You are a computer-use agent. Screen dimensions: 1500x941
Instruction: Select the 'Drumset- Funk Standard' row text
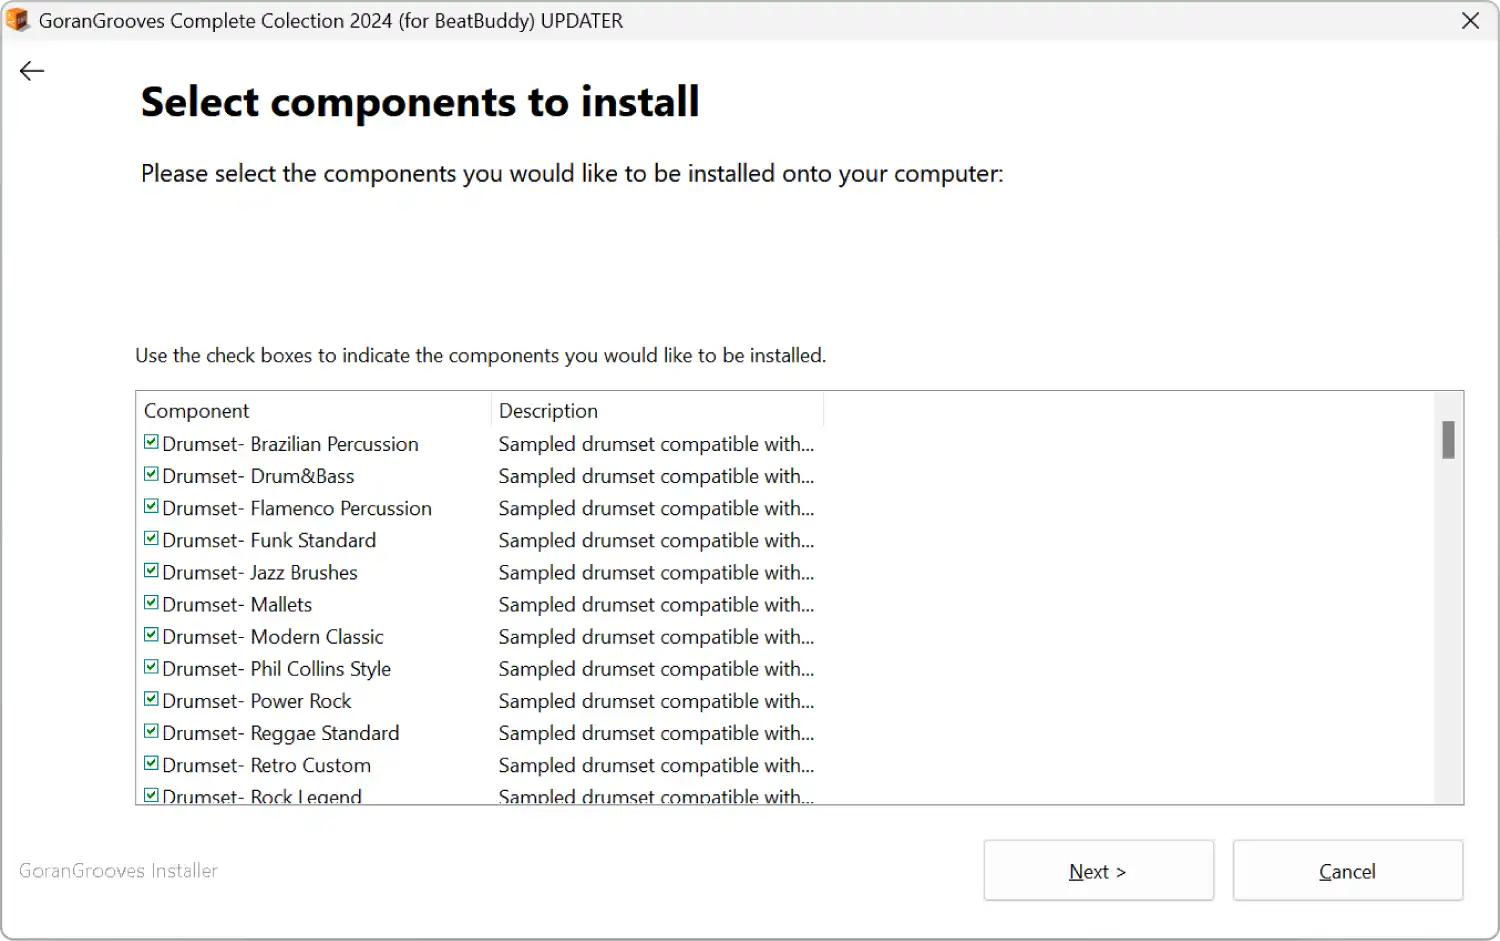[269, 540]
